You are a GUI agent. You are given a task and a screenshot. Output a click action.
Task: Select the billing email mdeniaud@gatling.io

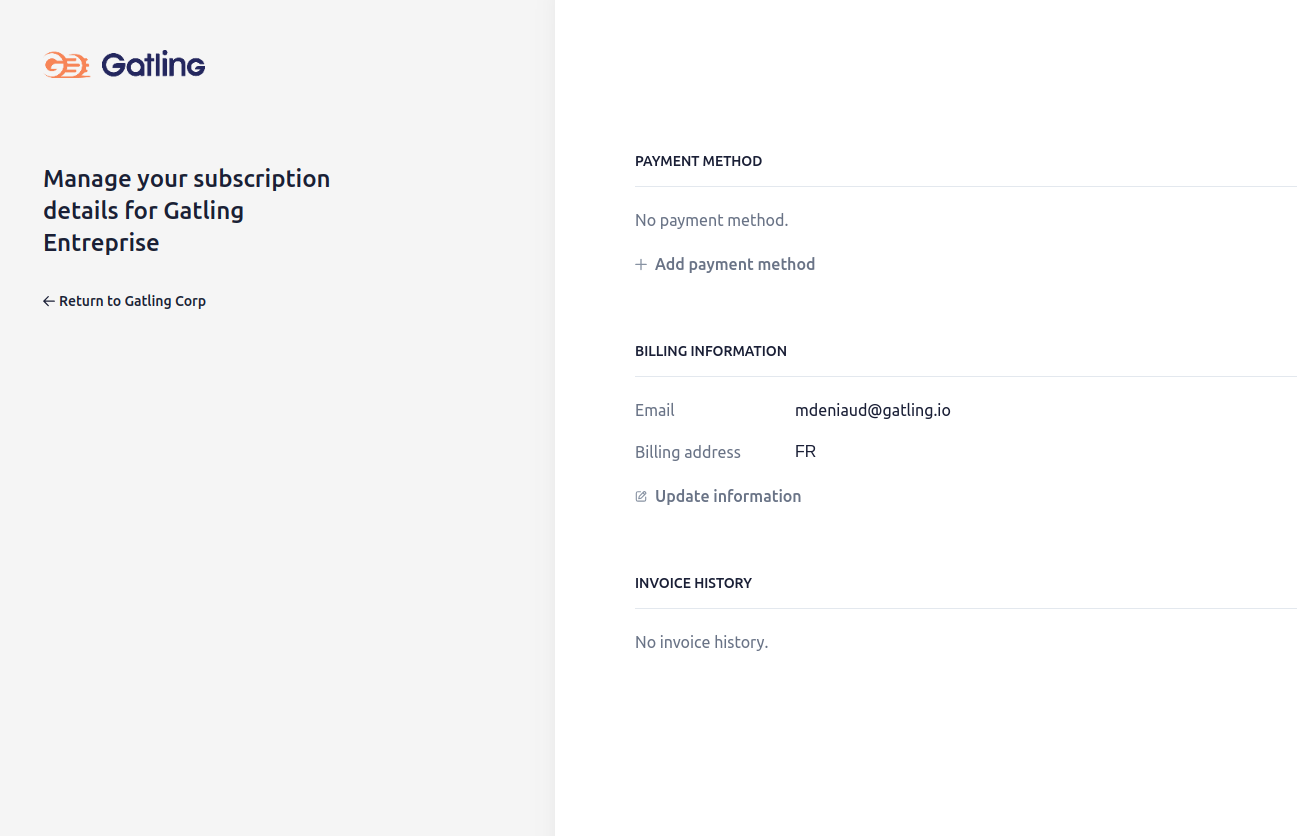point(872,410)
